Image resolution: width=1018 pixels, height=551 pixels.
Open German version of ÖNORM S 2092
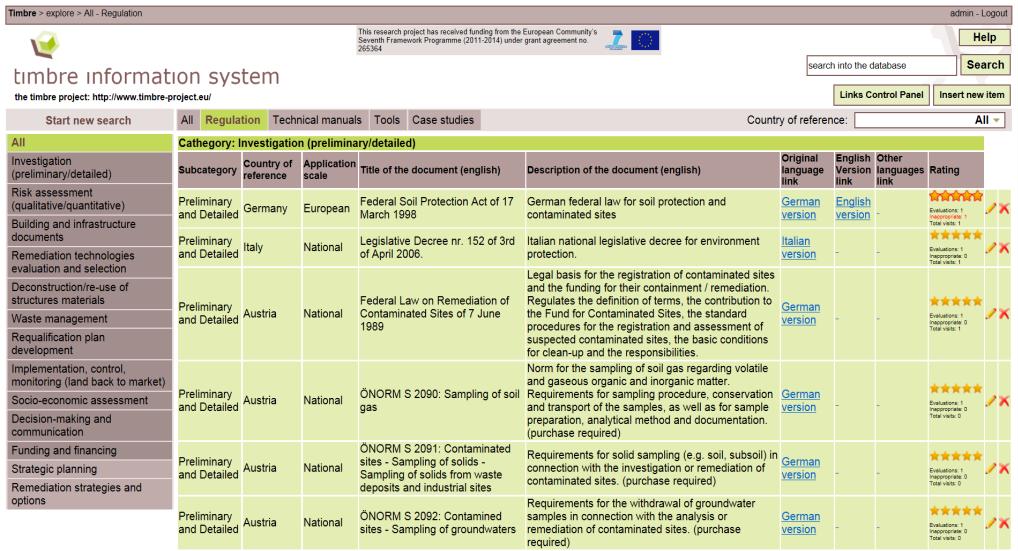(801, 523)
